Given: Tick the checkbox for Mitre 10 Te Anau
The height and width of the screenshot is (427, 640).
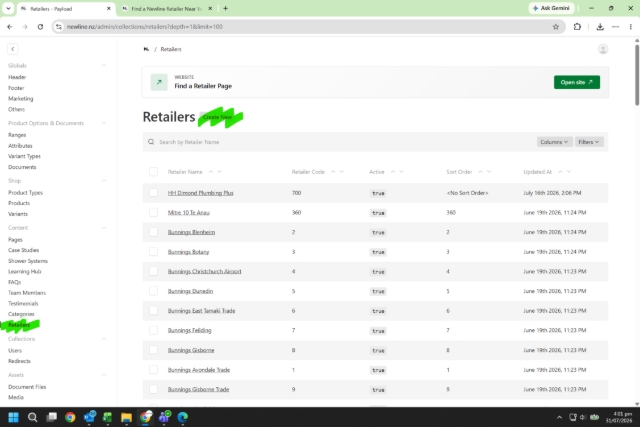Looking at the screenshot, I should coord(153,212).
